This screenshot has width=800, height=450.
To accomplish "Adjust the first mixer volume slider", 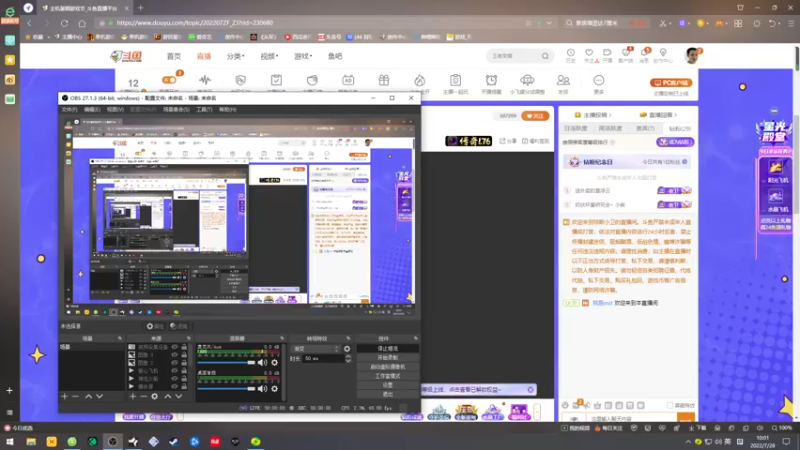I will click(x=226, y=362).
